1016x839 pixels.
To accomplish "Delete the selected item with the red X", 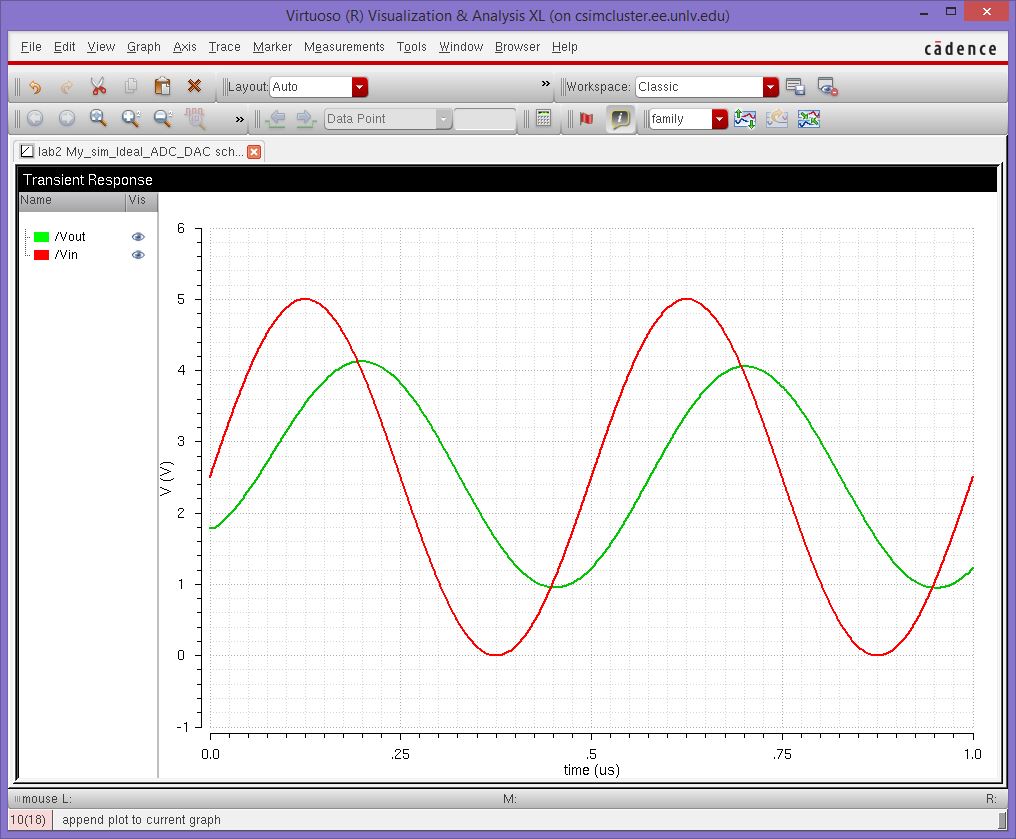I will 194,87.
